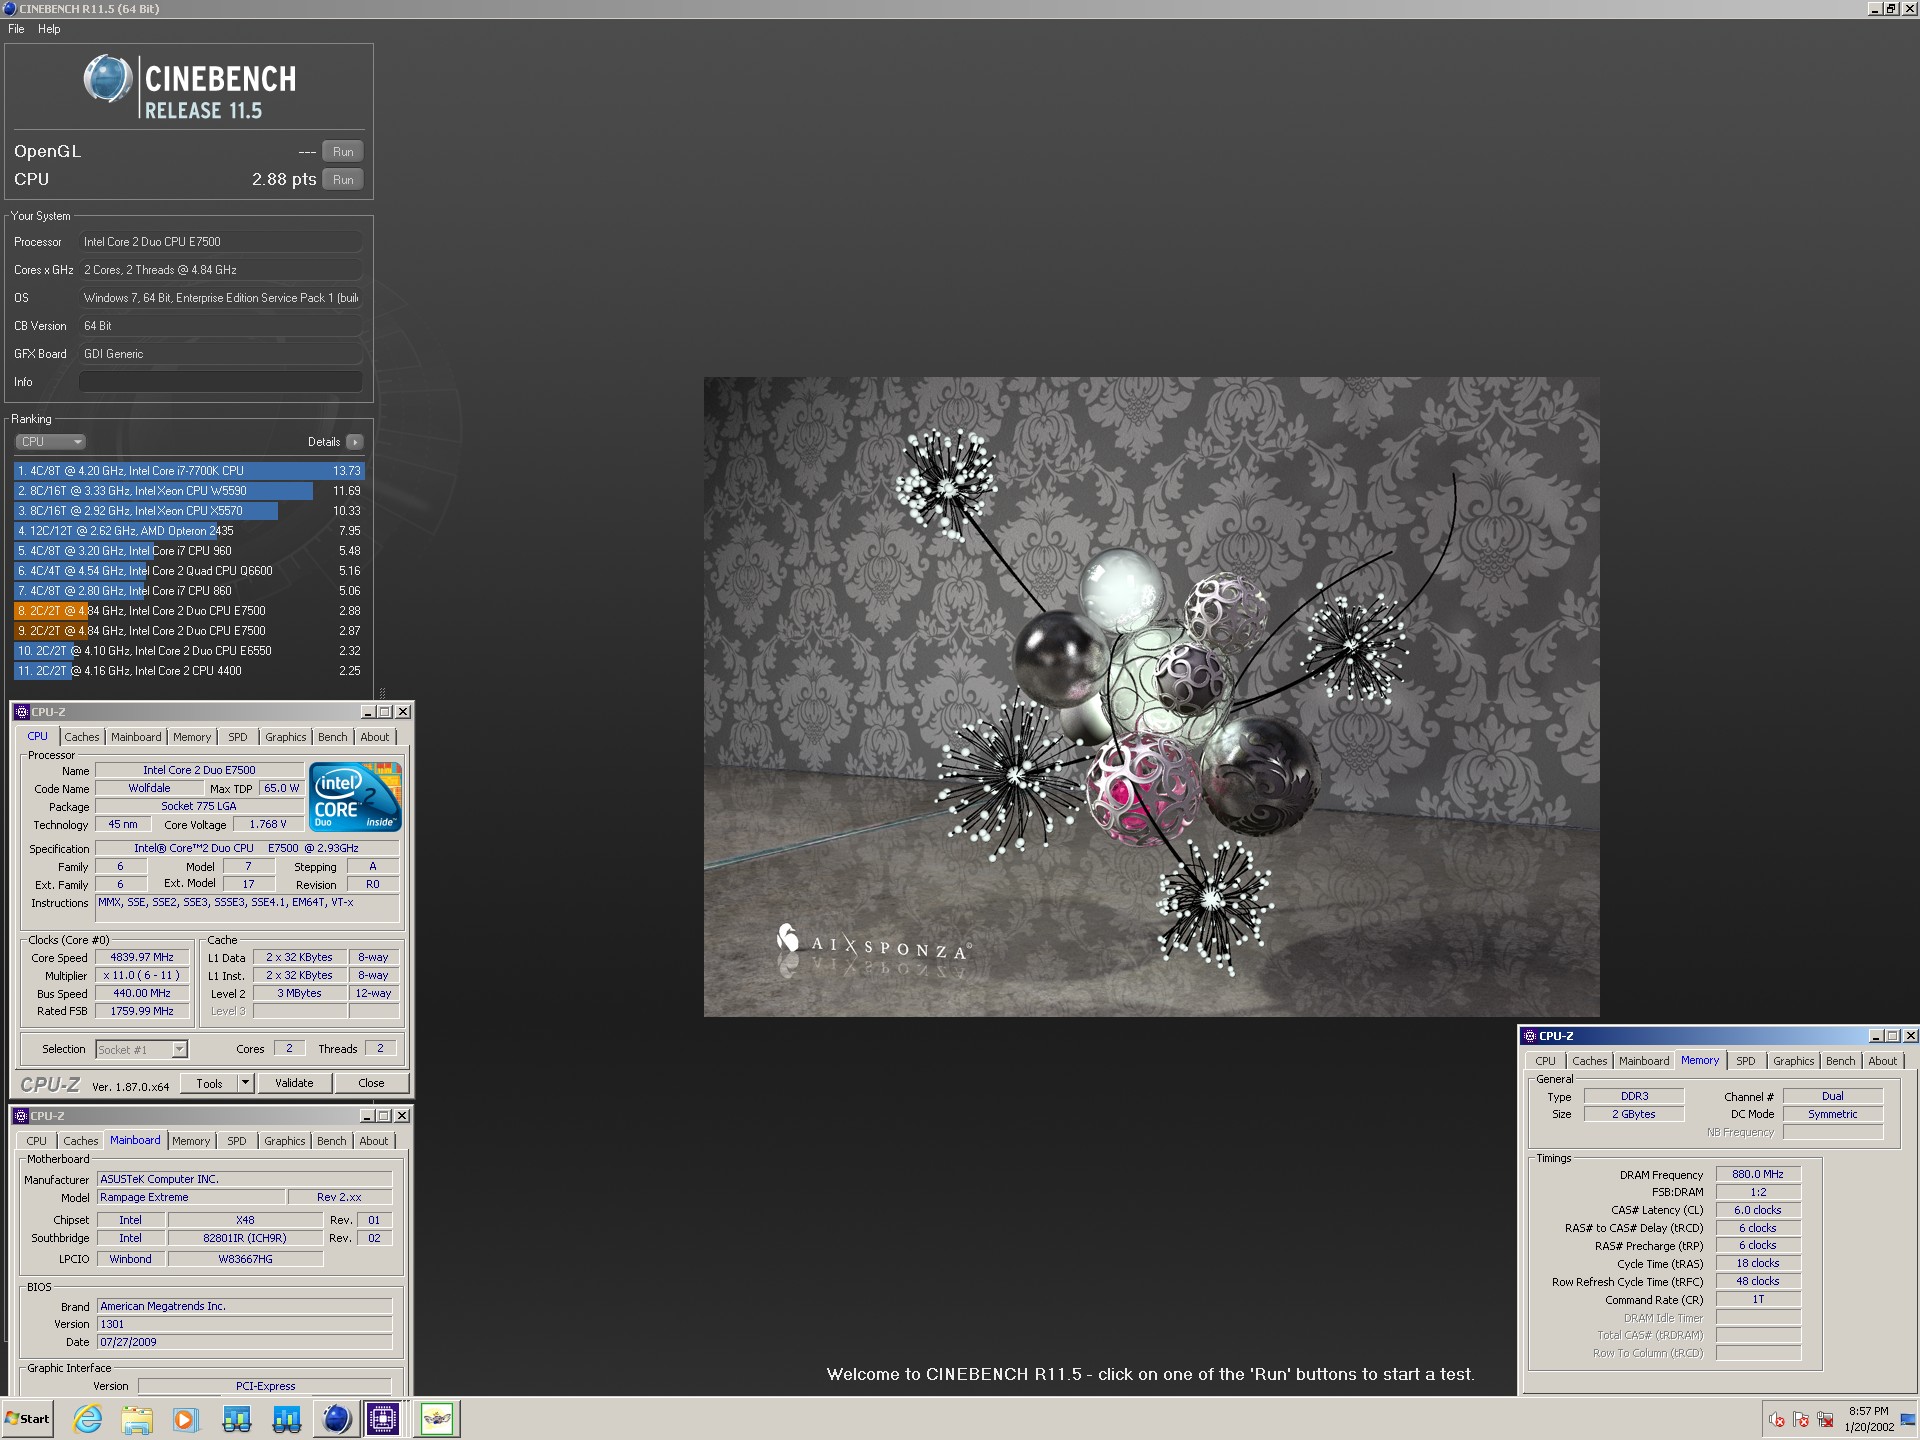Open SPD tab in Mainboard CPU-Z window
Screen dimensions: 1920x1440
pyautogui.click(x=236, y=1141)
